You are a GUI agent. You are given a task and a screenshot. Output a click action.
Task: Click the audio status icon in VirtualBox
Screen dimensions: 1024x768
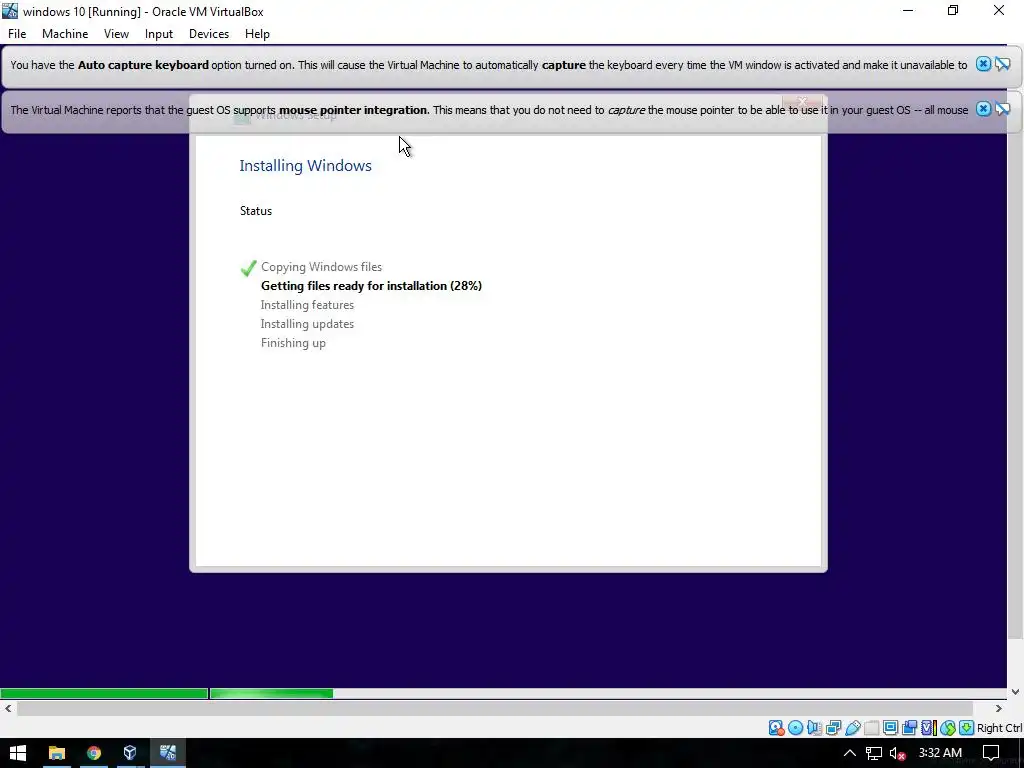point(814,728)
